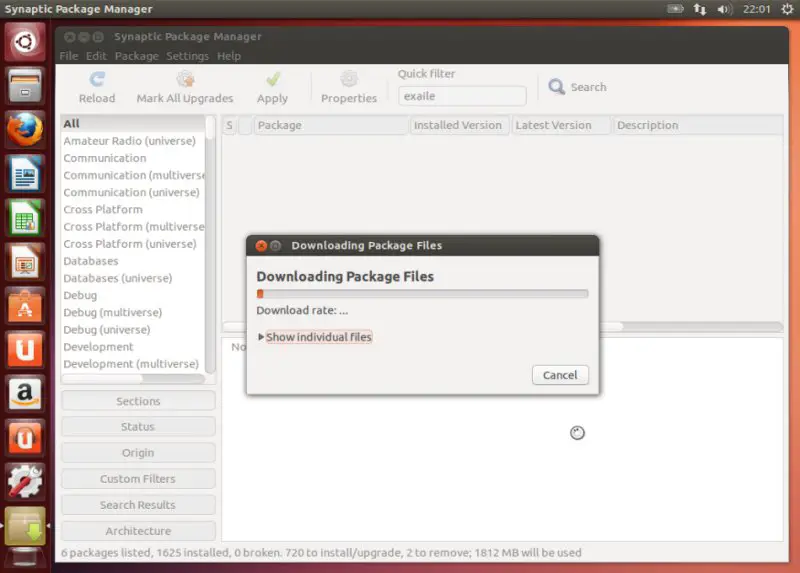The width and height of the screenshot is (800, 573).
Task: Open LibreOffice Calc launcher icon
Action: pos(24,218)
